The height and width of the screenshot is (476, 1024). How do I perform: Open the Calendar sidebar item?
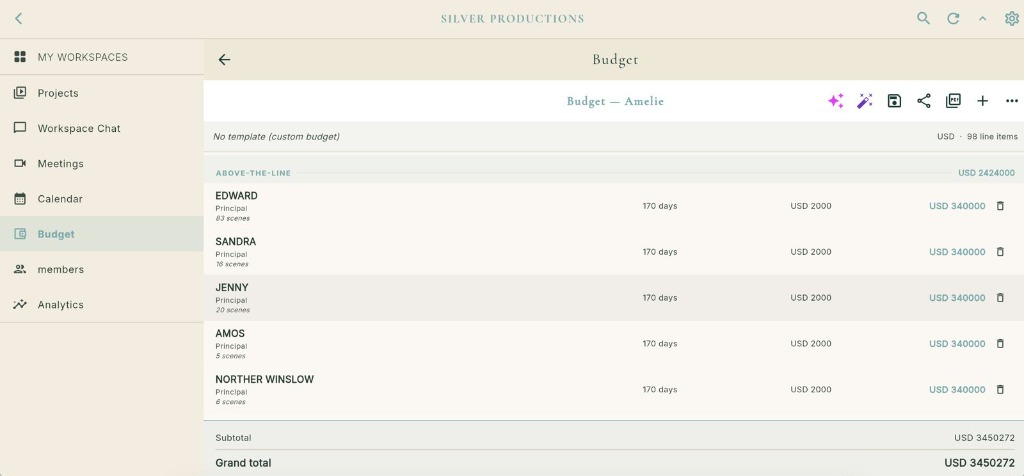coord(102,198)
